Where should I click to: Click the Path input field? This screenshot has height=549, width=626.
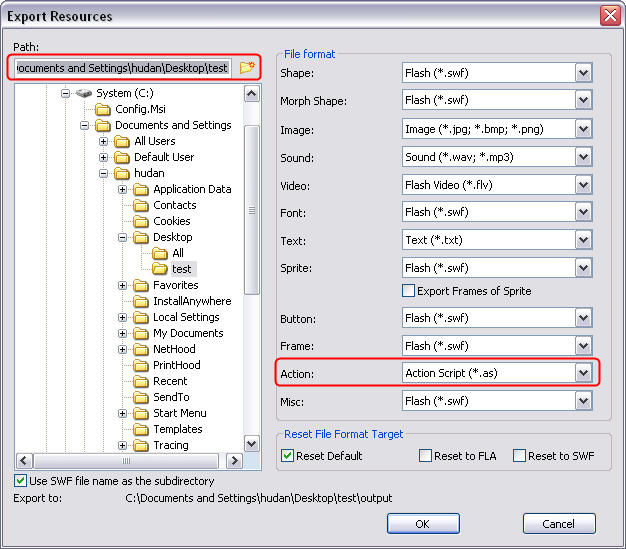(x=123, y=67)
